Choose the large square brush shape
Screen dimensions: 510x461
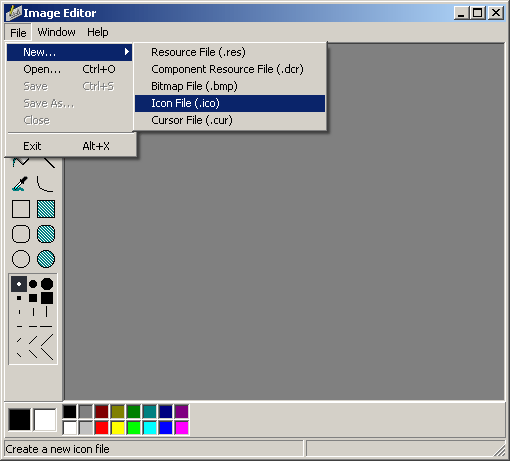tap(47, 298)
